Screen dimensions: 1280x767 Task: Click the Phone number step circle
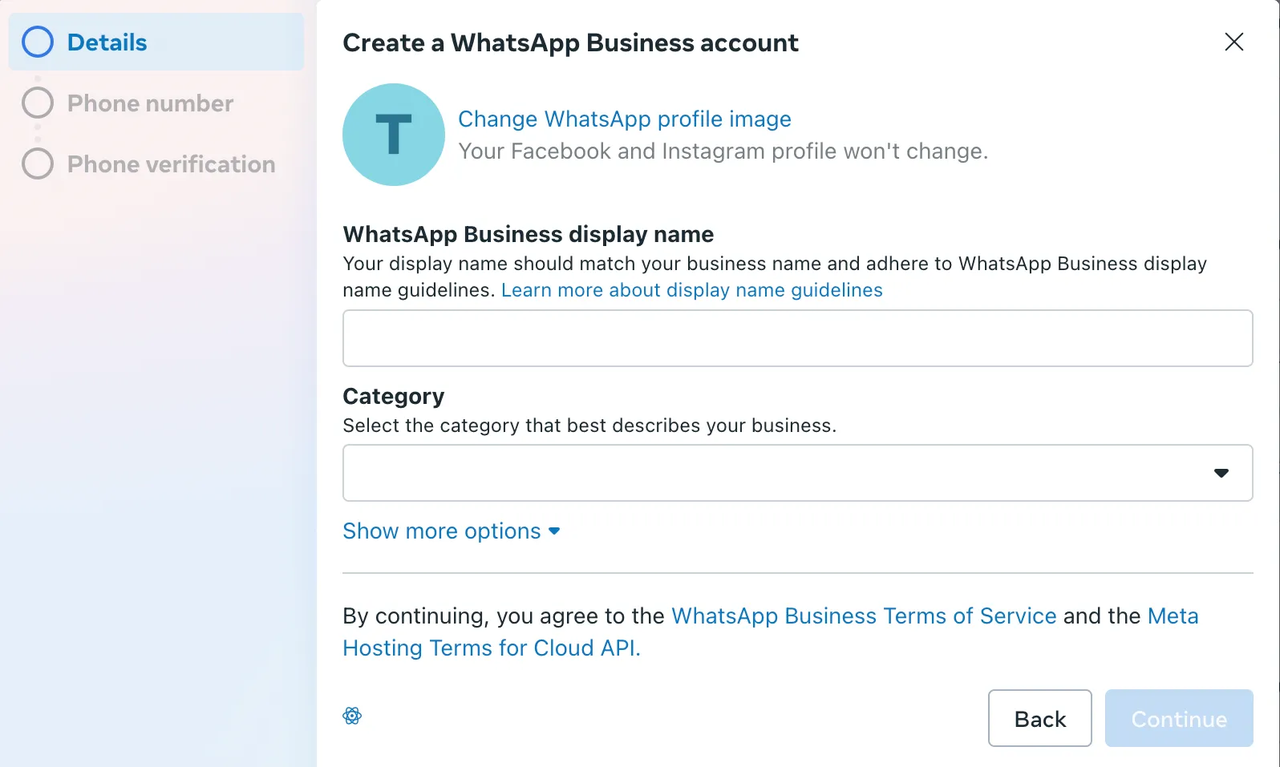pyautogui.click(x=38, y=103)
